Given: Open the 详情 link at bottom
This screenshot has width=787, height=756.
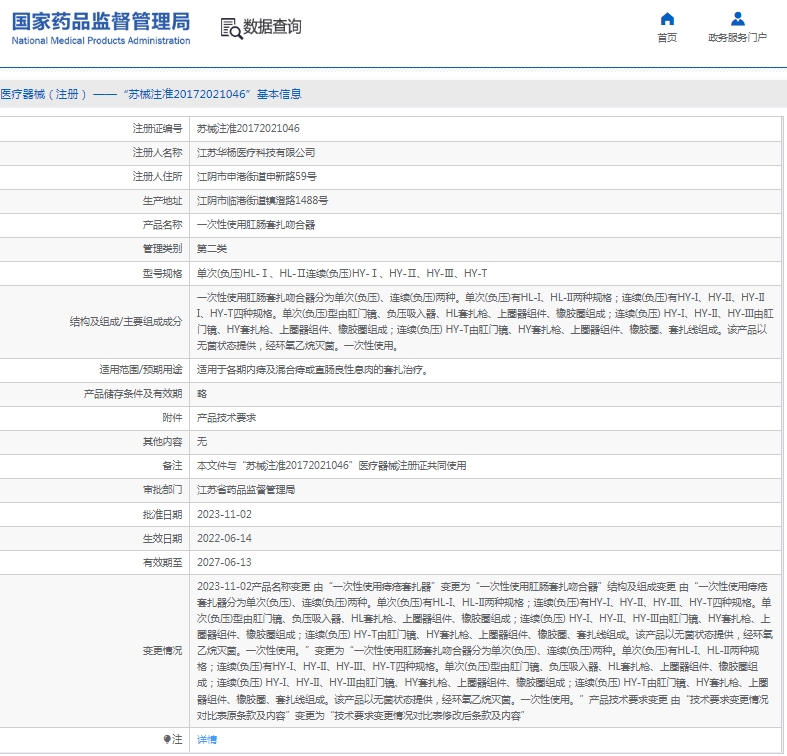Looking at the screenshot, I should tap(207, 739).
